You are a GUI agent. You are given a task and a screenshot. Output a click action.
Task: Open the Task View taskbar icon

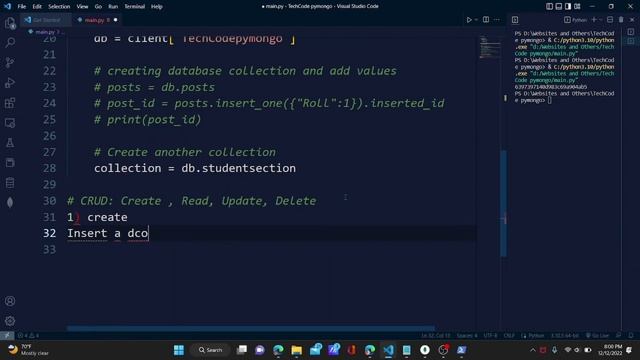coord(242,350)
